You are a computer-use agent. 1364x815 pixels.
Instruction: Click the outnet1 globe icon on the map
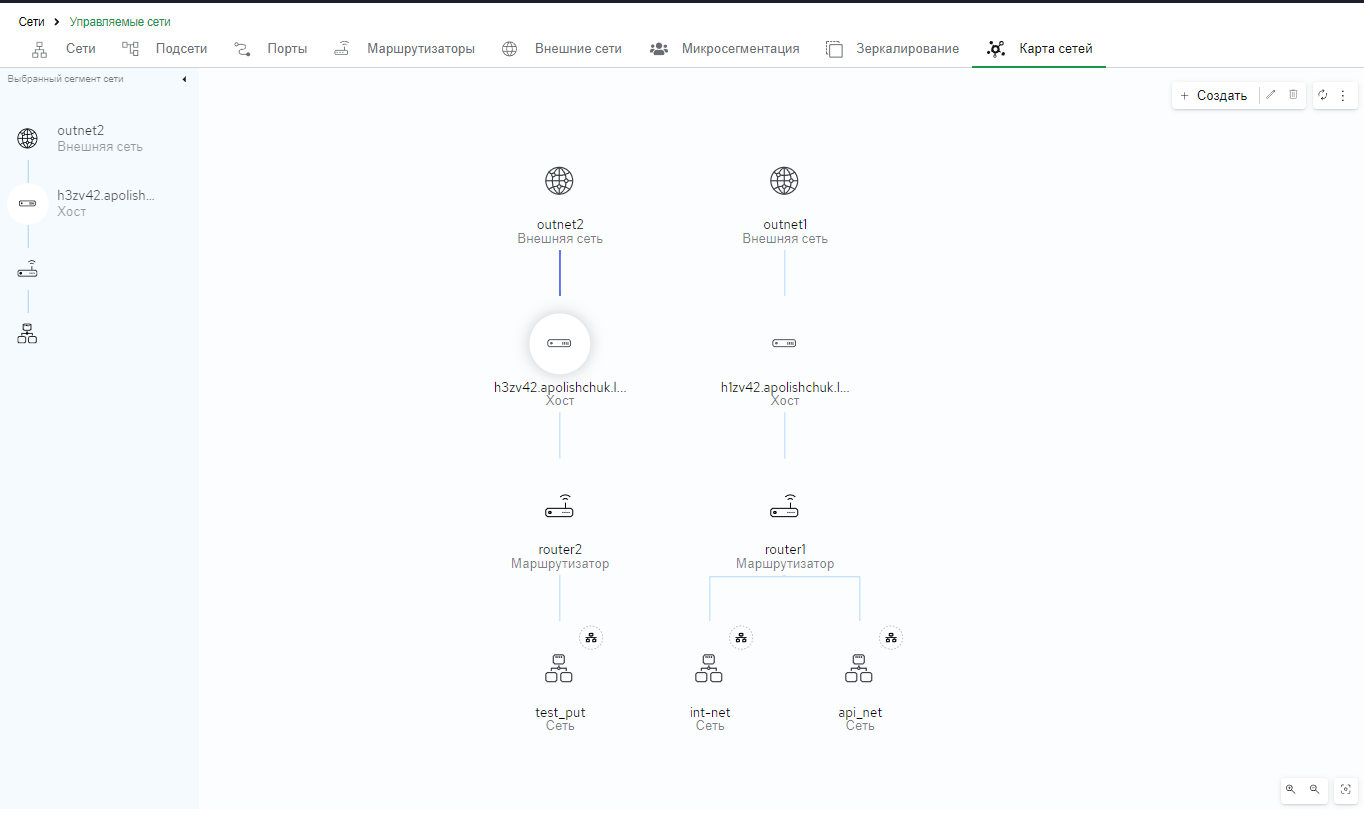tap(784, 181)
